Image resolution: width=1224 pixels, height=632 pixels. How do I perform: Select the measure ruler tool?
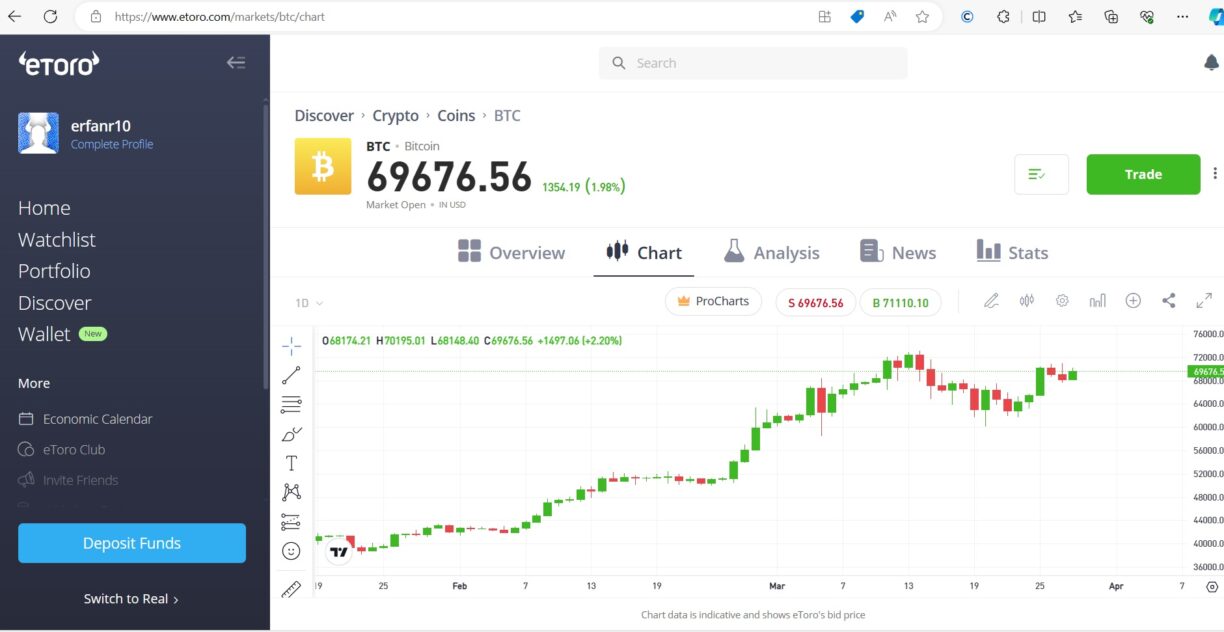coord(291,589)
